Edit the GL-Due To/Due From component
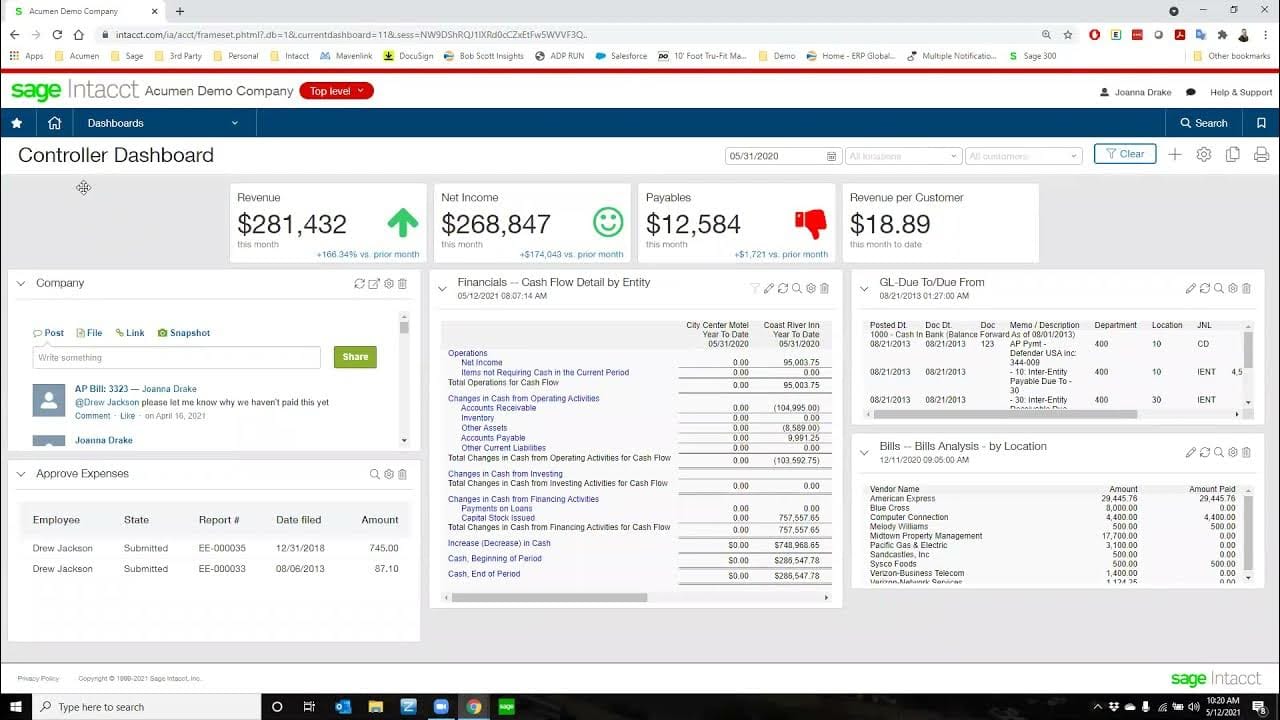Image resolution: width=1280 pixels, height=720 pixels. tap(1191, 288)
